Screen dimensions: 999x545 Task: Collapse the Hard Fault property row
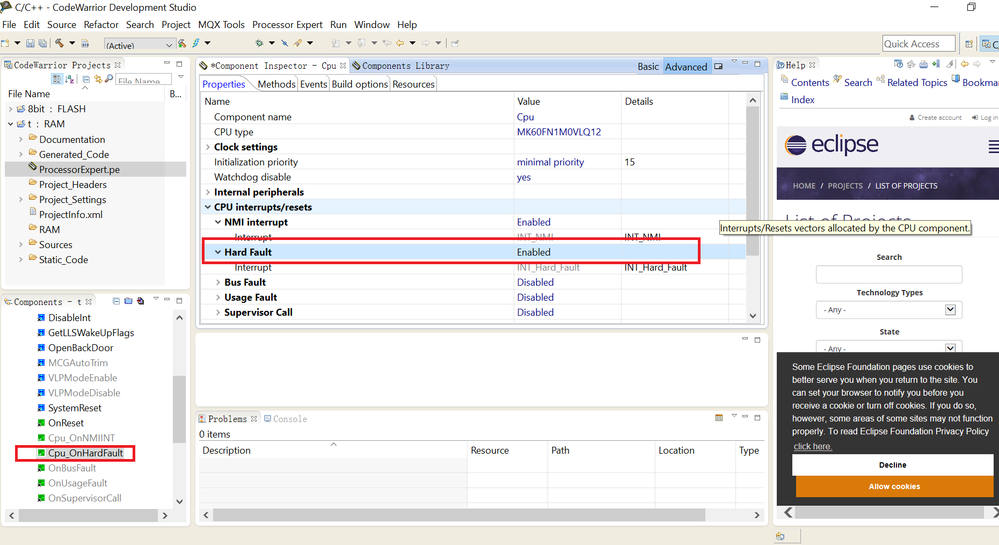tap(218, 252)
